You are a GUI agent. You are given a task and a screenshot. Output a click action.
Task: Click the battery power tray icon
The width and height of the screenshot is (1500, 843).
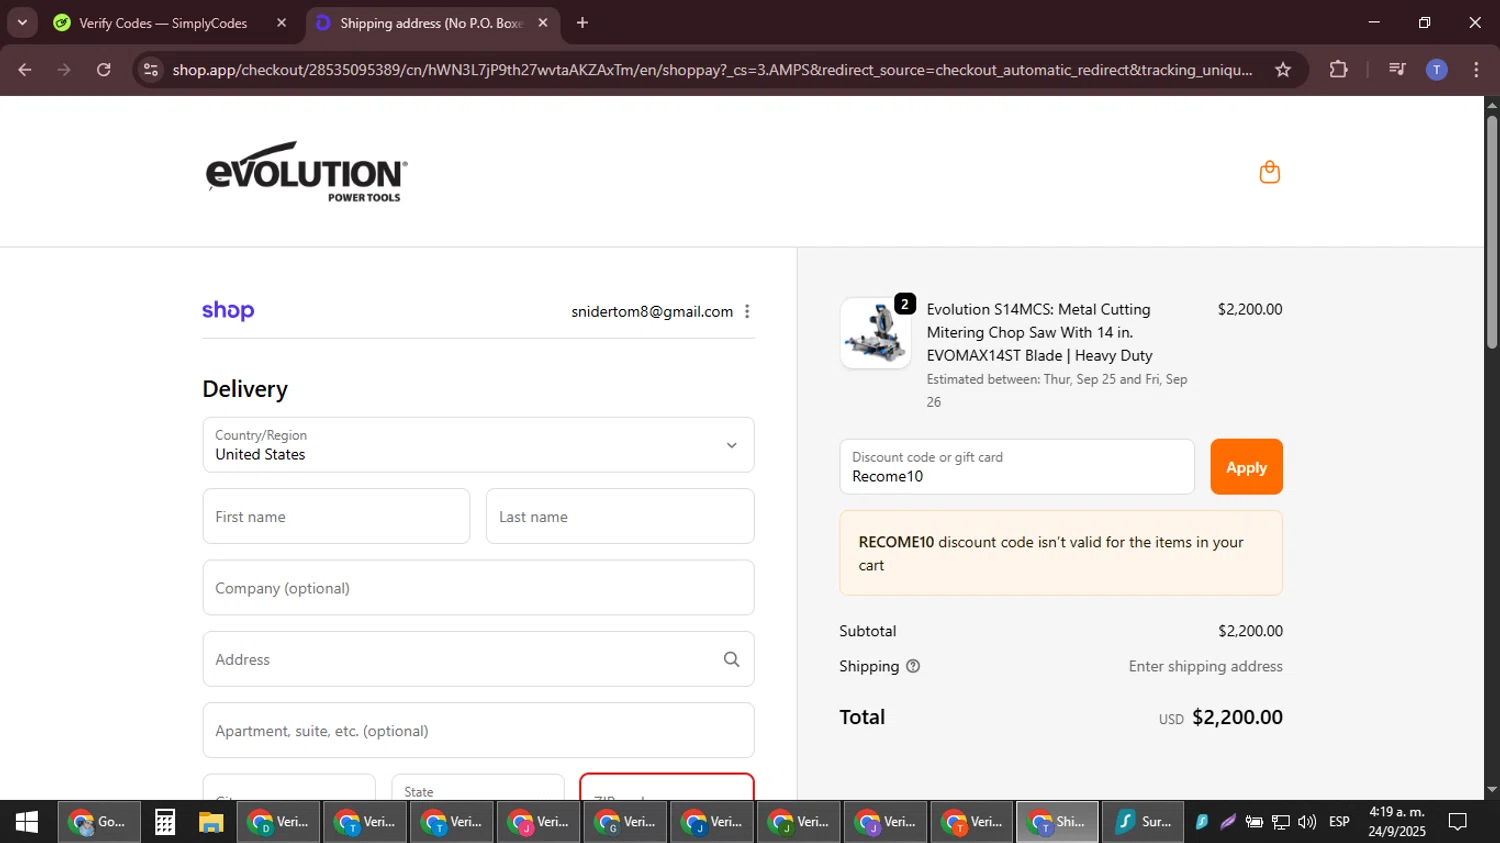click(1253, 822)
